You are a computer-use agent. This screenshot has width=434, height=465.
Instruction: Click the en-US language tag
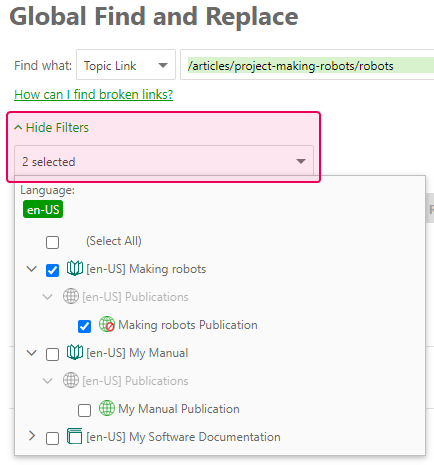pyautogui.click(x=43, y=209)
